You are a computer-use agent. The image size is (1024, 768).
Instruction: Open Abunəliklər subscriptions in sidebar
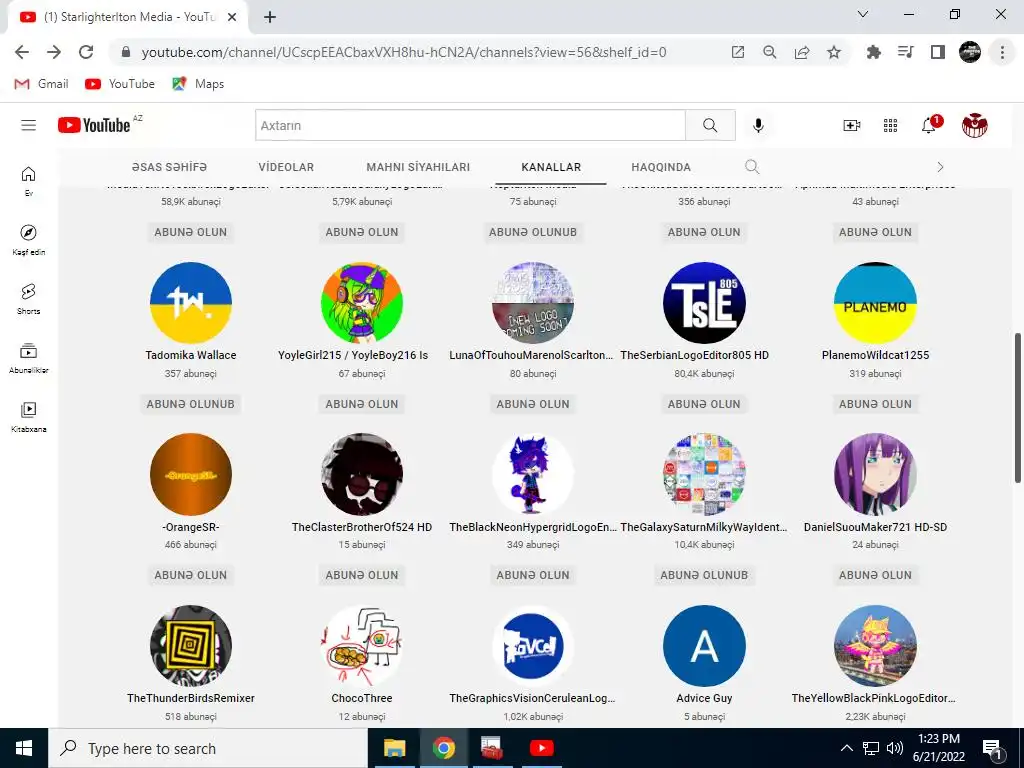pos(28,358)
